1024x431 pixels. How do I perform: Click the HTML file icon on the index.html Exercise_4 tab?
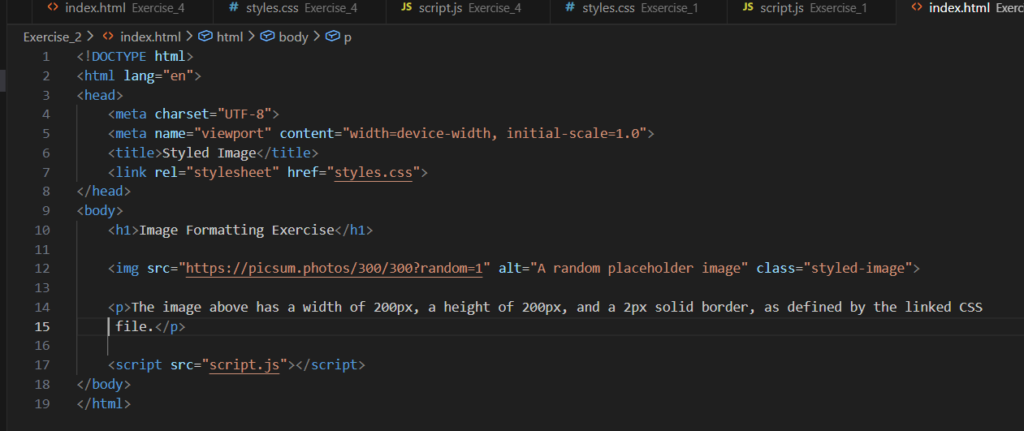tap(52, 8)
